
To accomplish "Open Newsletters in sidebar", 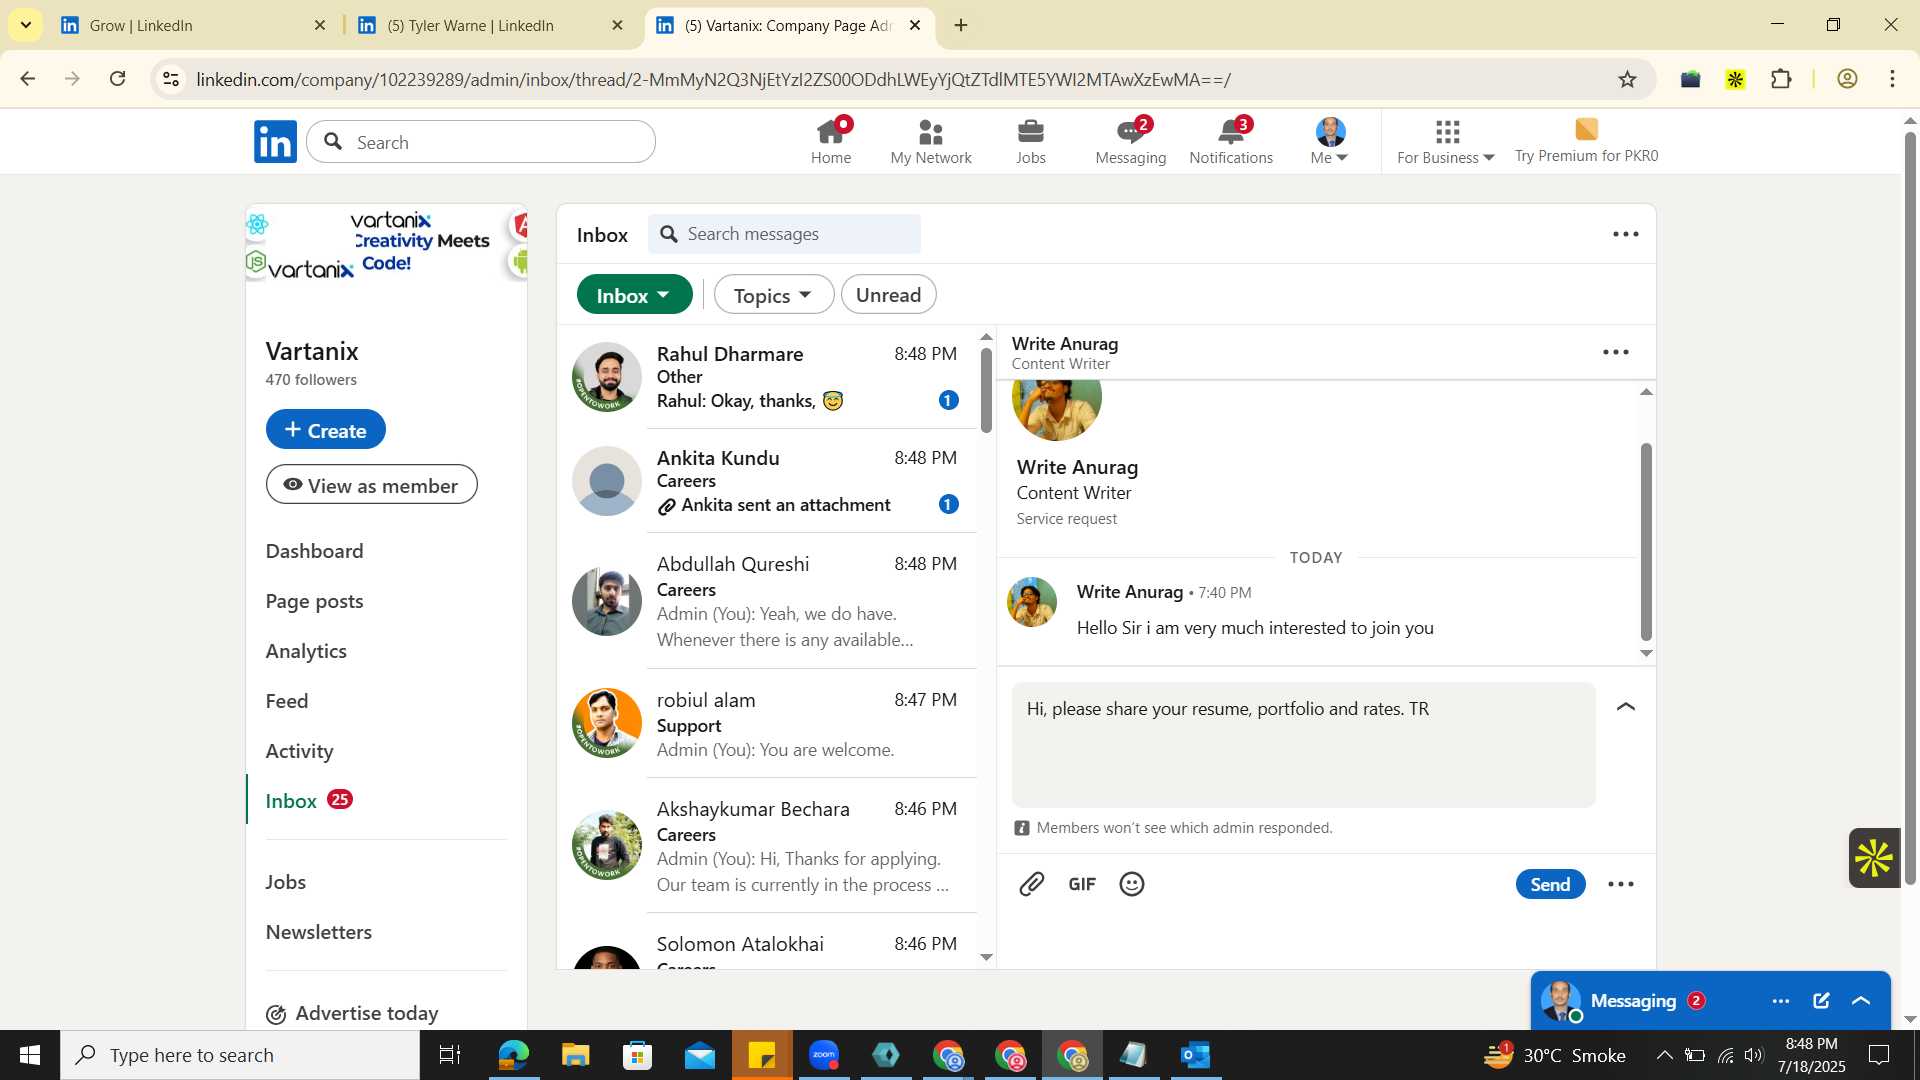I will 318,932.
